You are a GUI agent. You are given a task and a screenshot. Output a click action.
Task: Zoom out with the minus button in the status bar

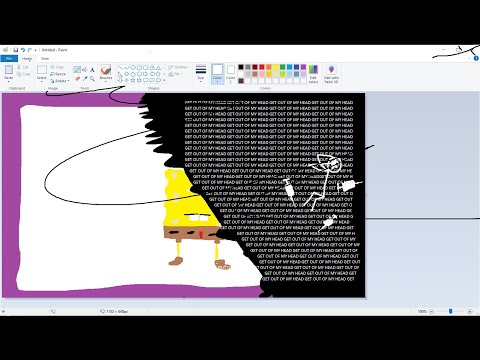pos(431,311)
